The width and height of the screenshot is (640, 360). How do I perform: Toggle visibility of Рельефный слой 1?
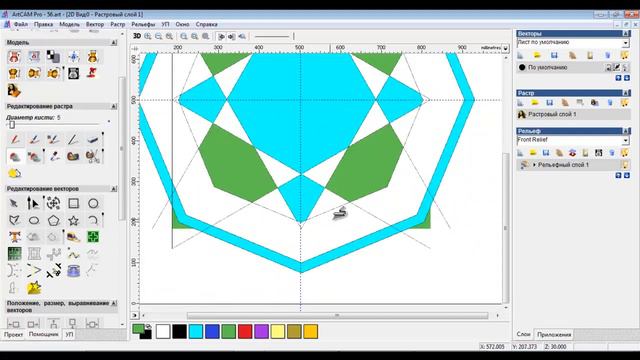tap(625, 165)
